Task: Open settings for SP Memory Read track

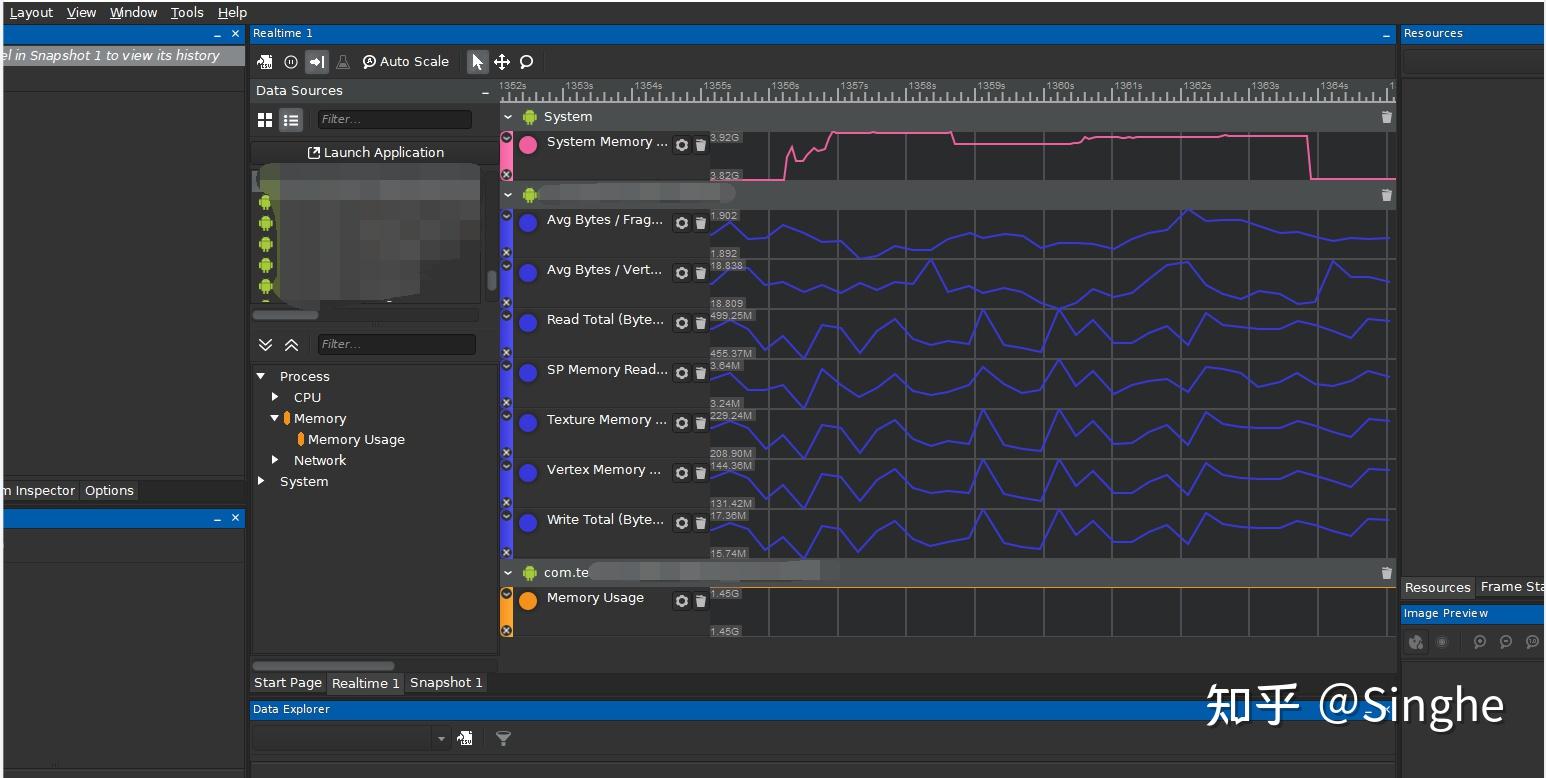Action: pos(682,373)
